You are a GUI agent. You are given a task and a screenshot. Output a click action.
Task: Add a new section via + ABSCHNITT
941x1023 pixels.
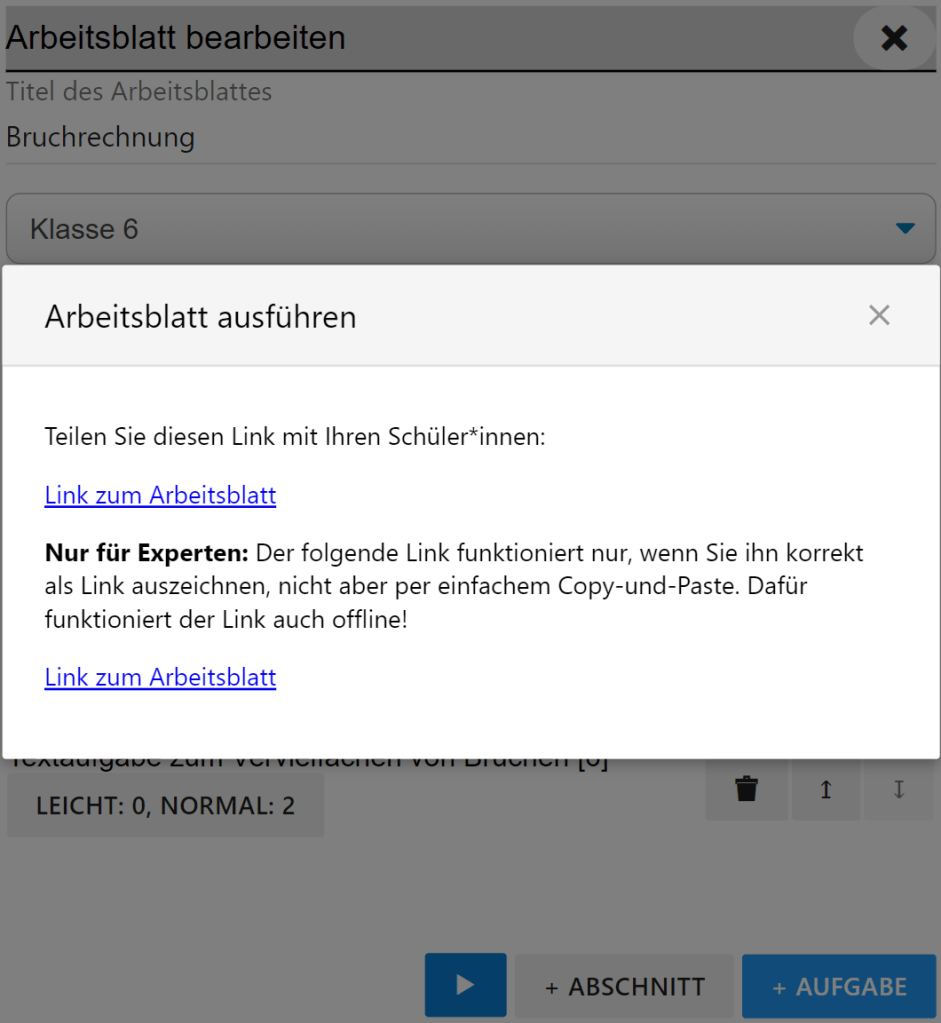pyautogui.click(x=624, y=987)
